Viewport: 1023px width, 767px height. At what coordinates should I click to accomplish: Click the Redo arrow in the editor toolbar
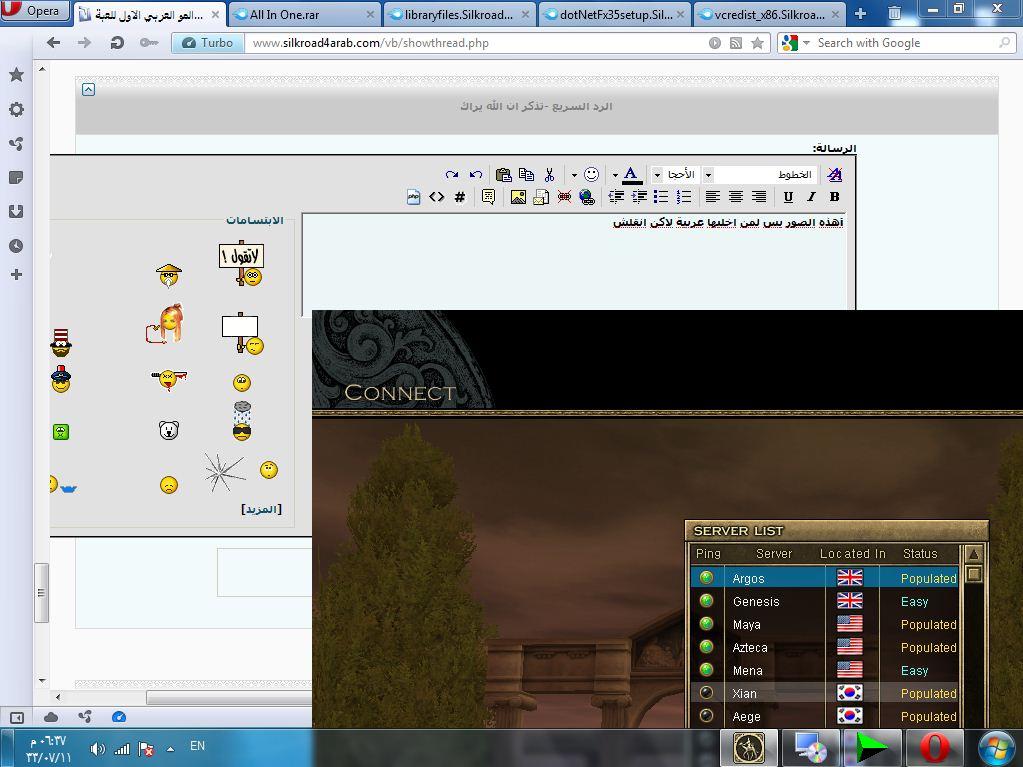451,175
